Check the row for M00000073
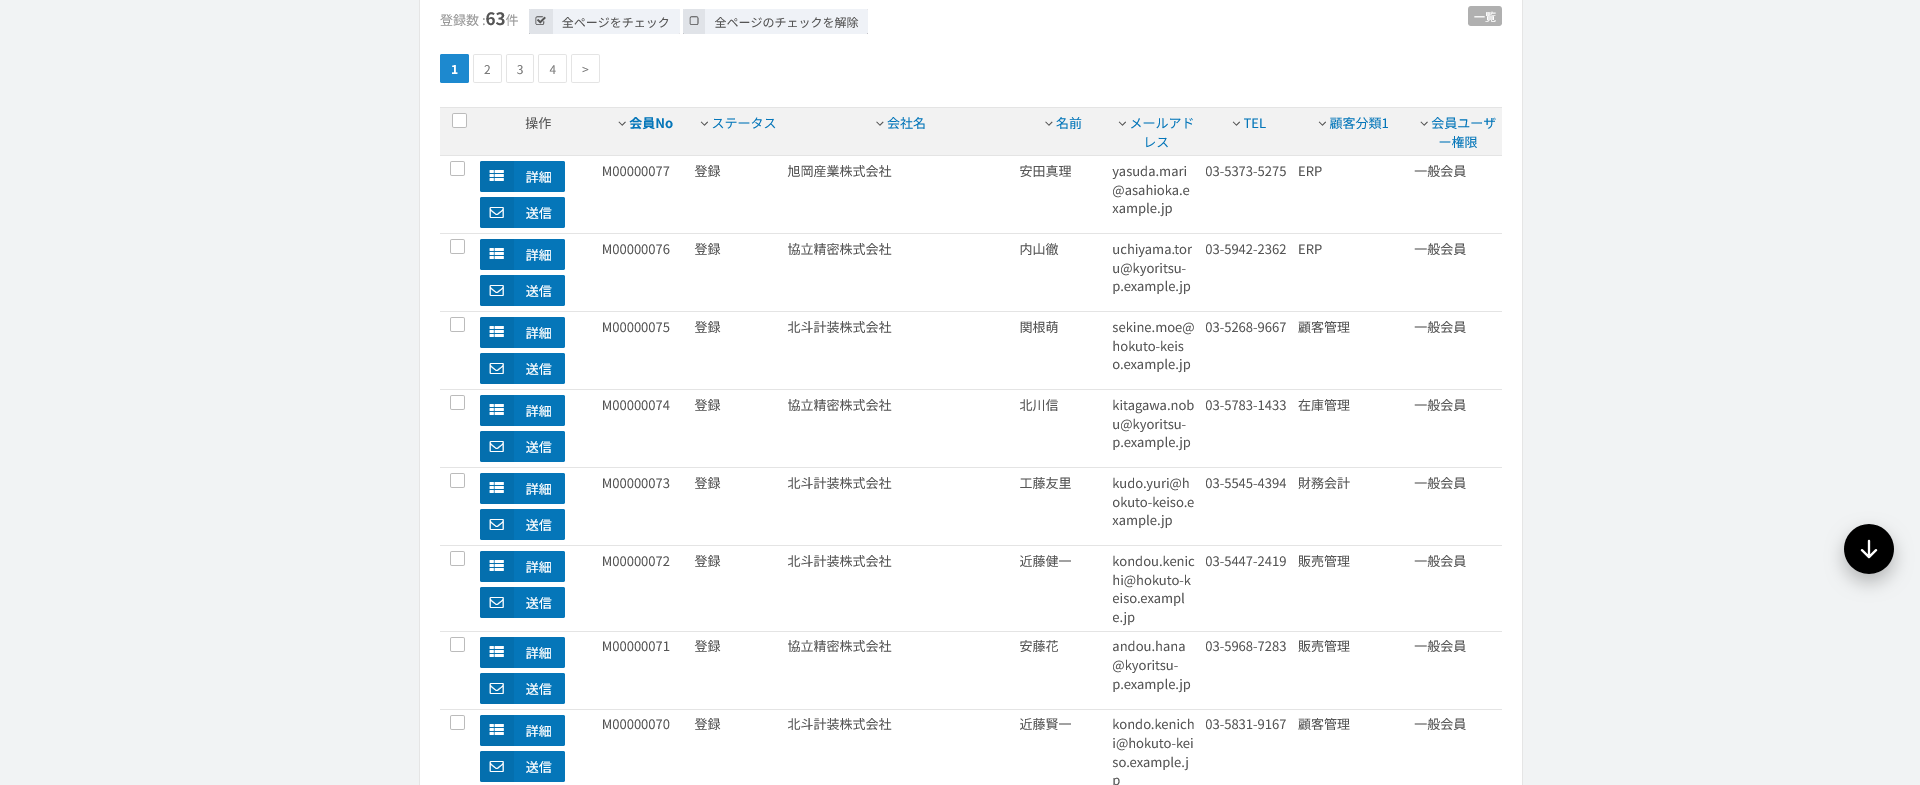The image size is (1920, 785). pyautogui.click(x=457, y=481)
